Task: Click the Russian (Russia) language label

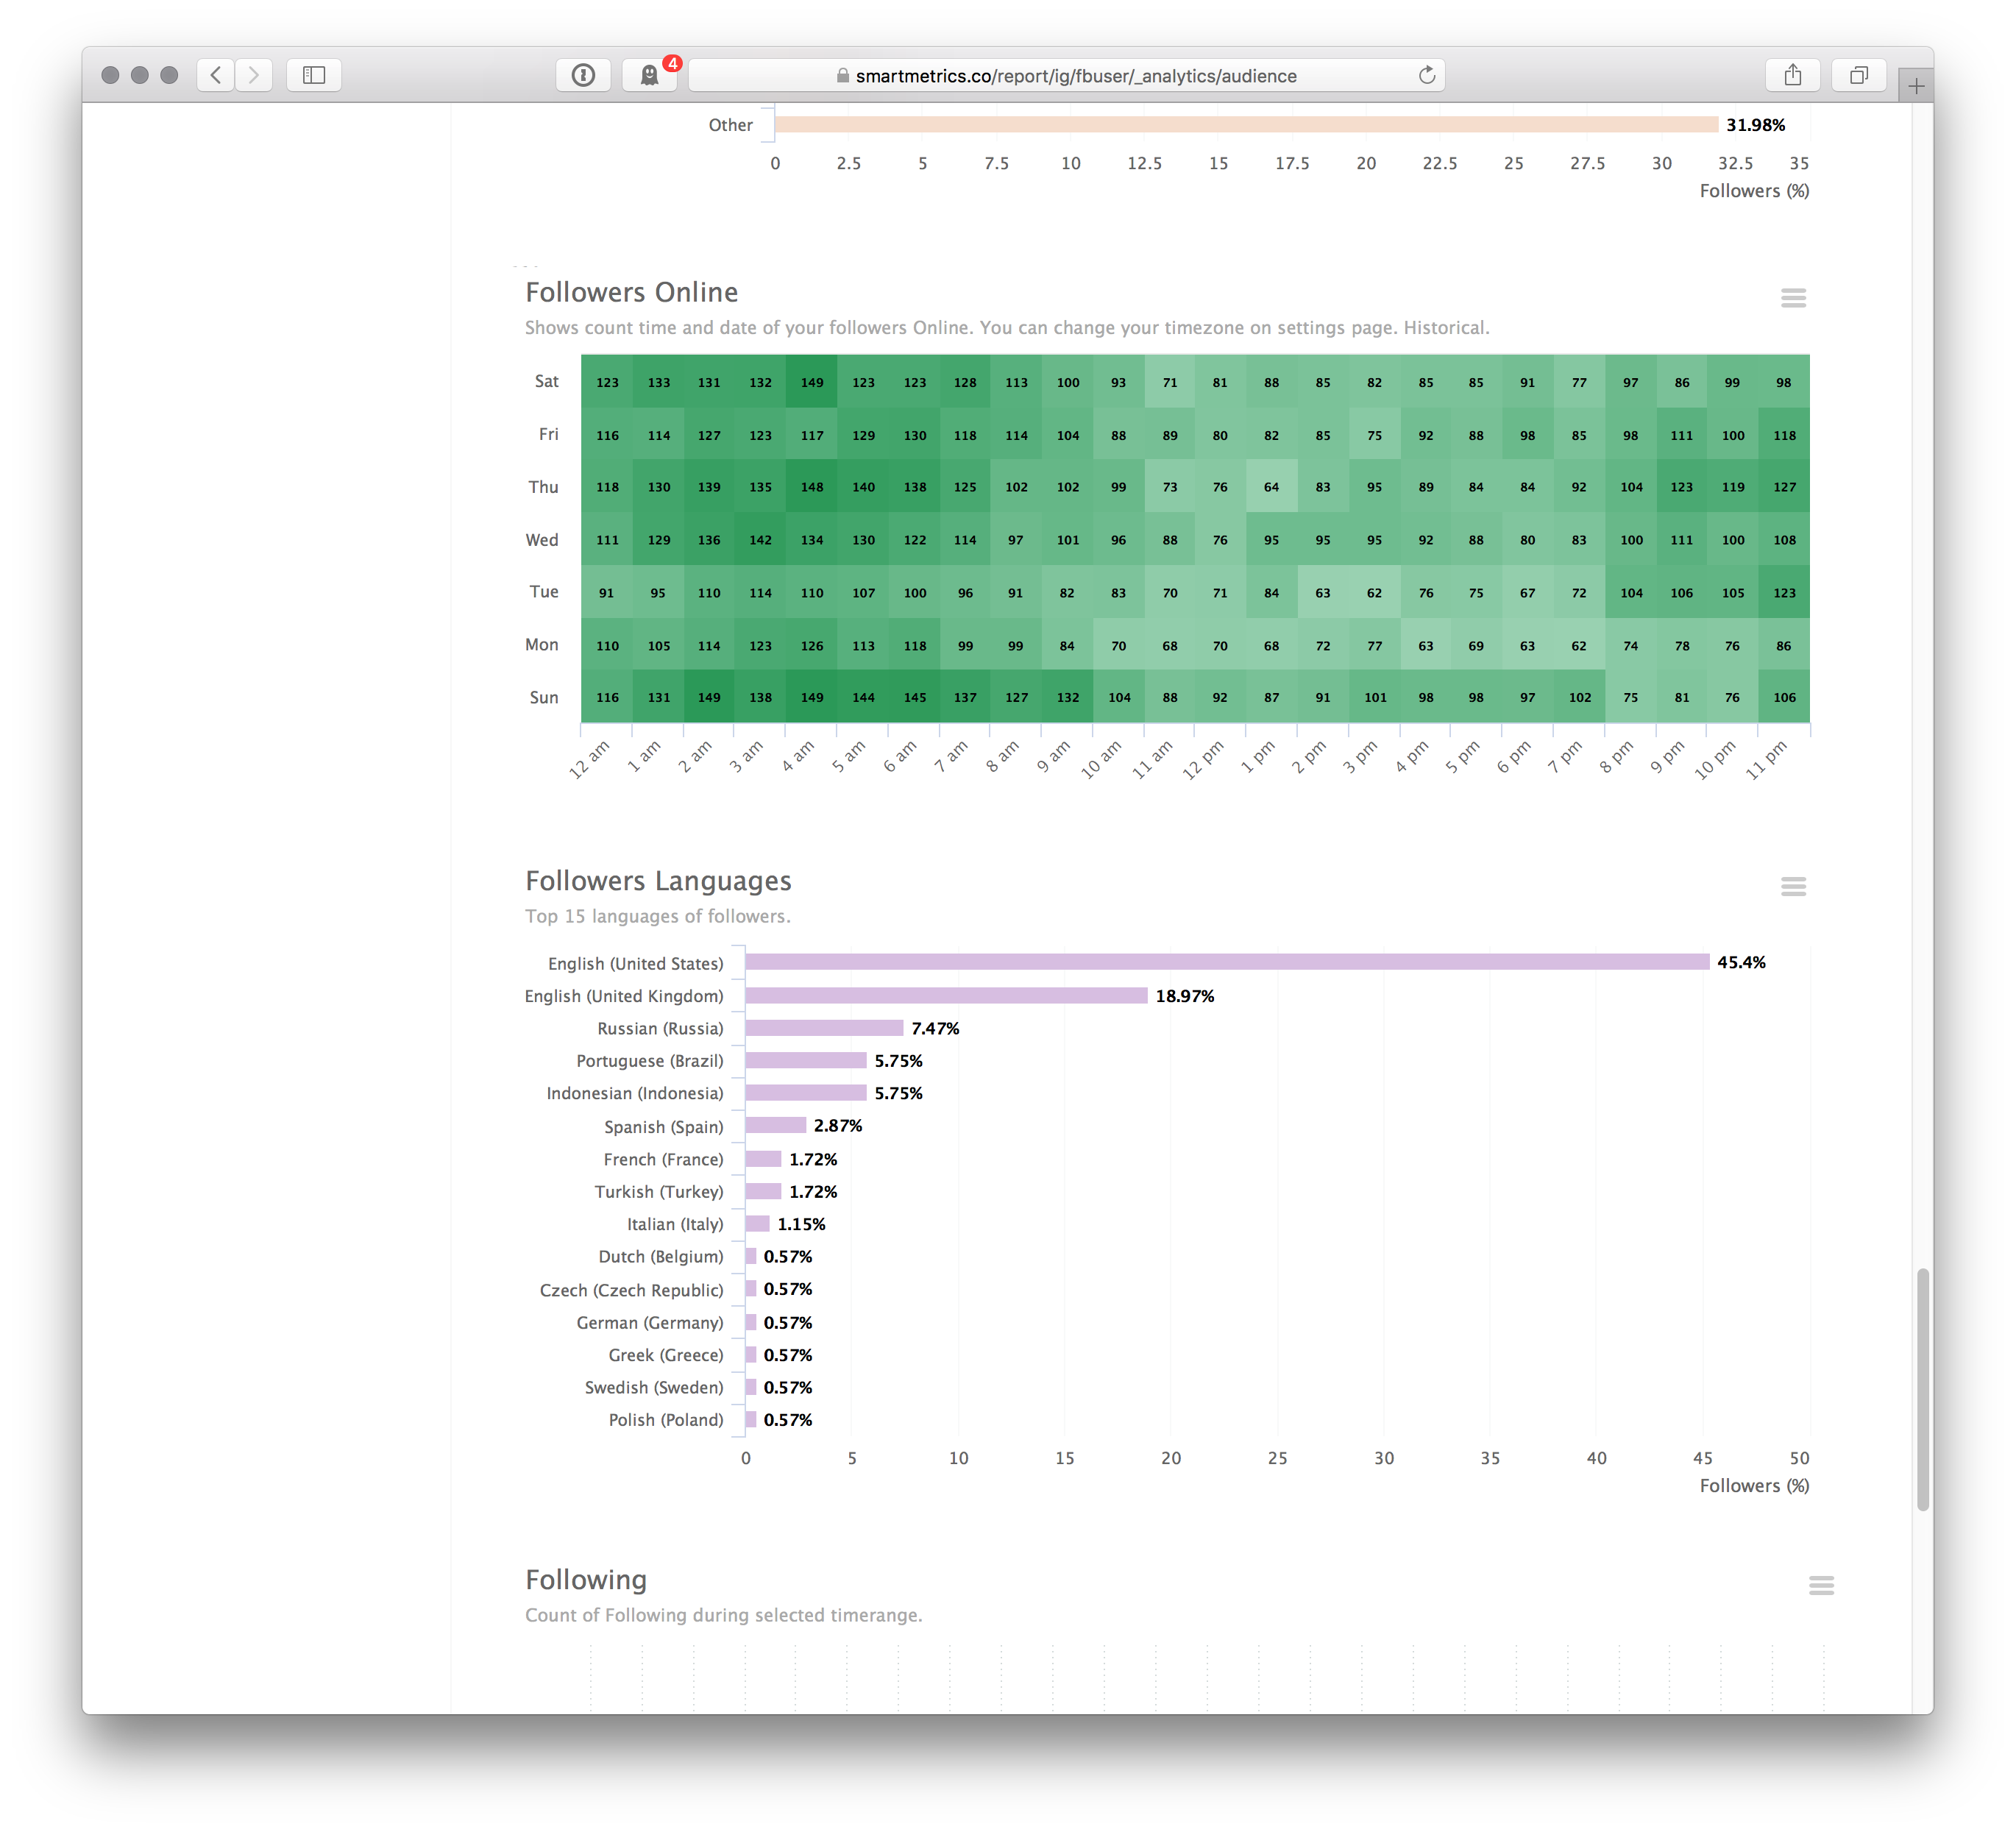Action: pos(660,1028)
